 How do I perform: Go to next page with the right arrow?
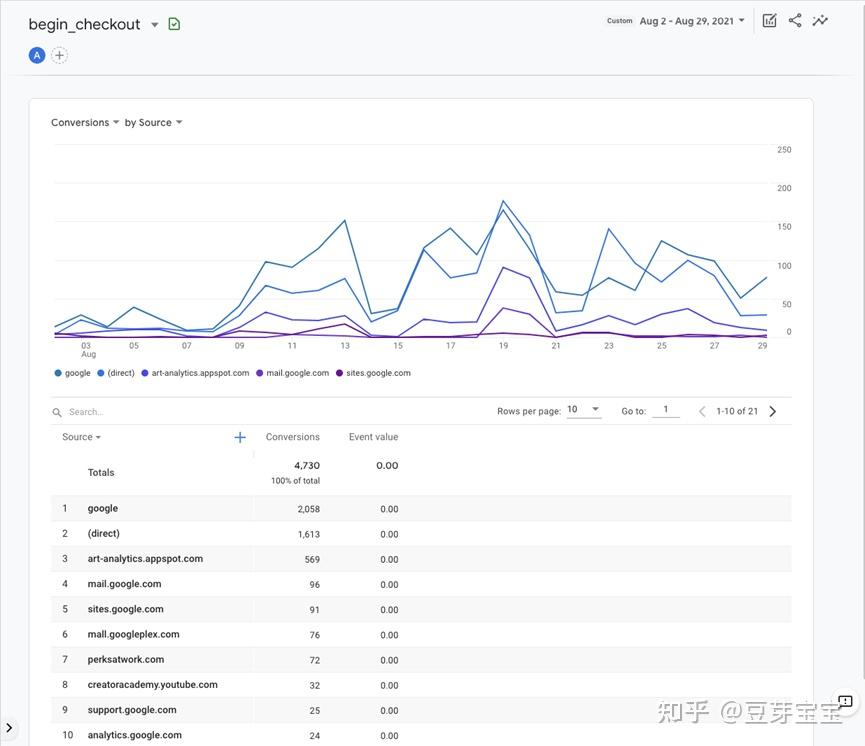point(771,410)
